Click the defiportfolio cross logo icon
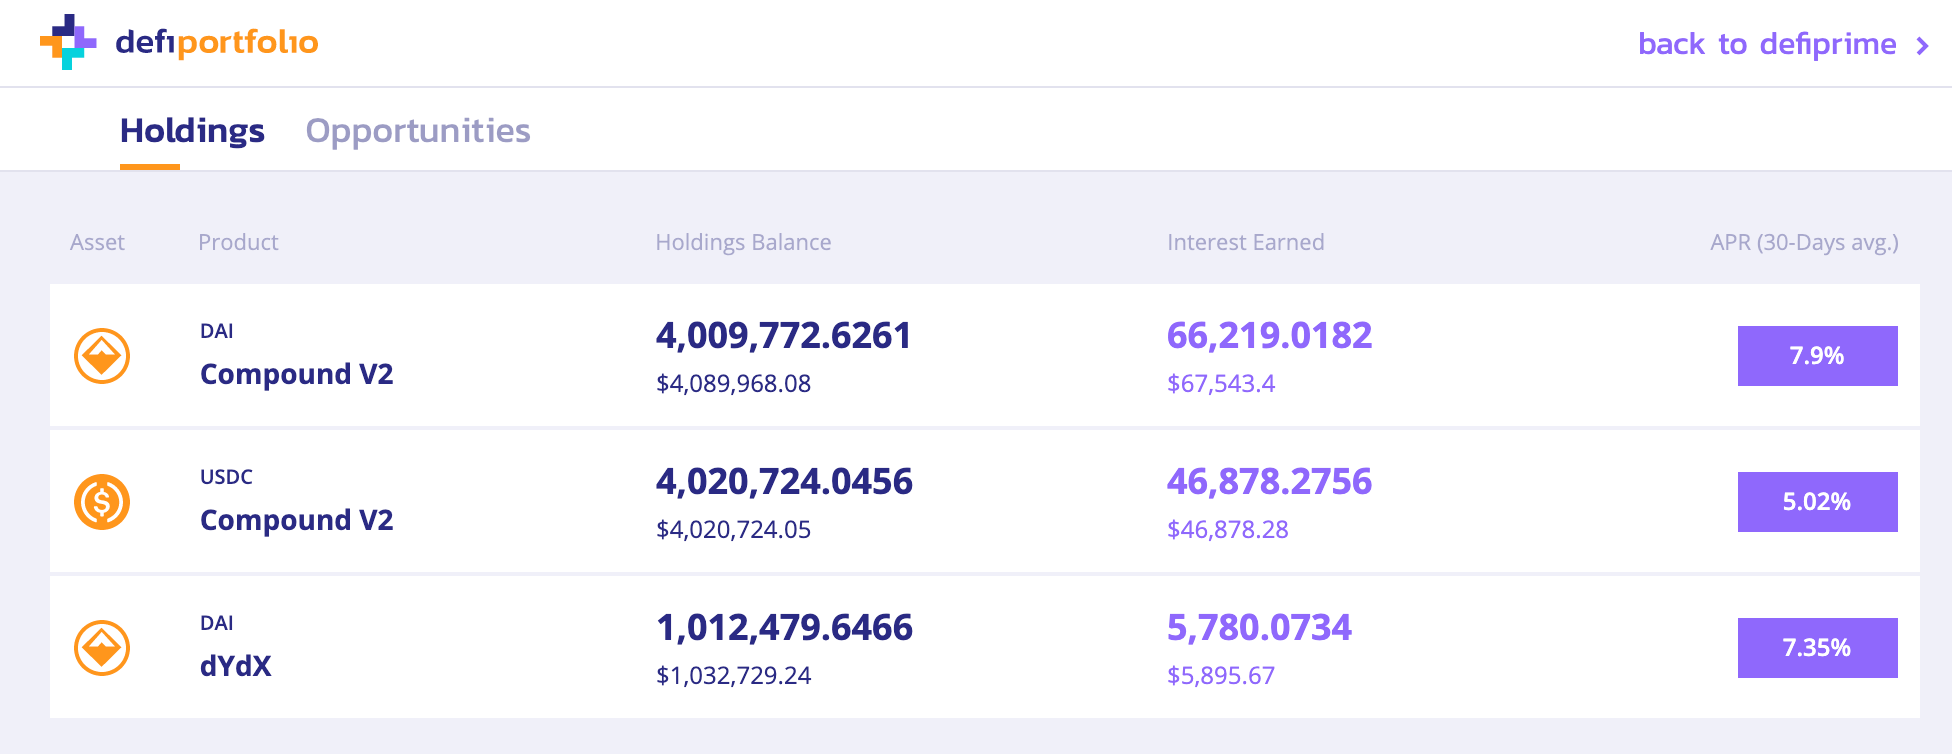The height and width of the screenshot is (754, 1952). point(68,42)
